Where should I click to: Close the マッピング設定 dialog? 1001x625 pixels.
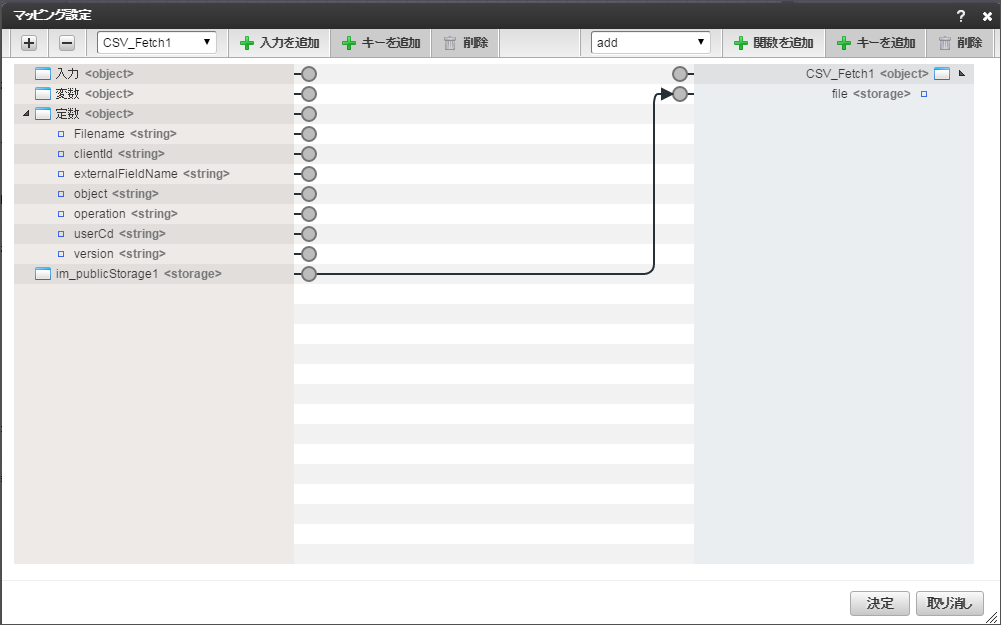click(987, 17)
